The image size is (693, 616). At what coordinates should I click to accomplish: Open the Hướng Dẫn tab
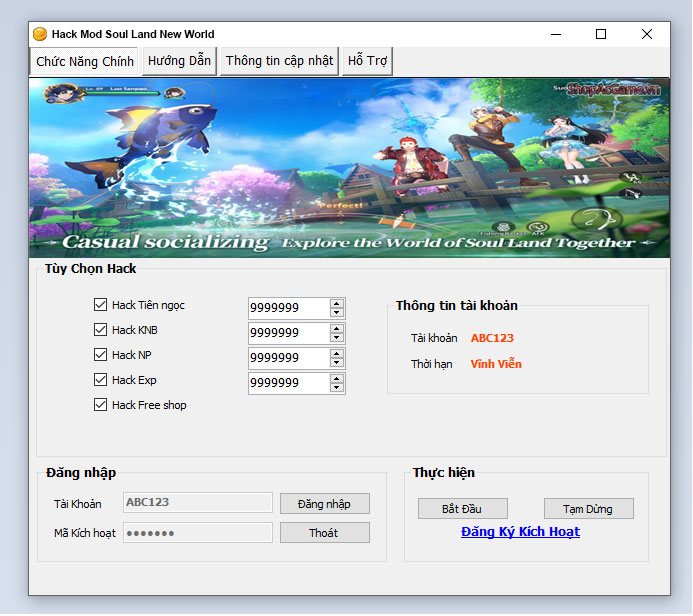tap(179, 61)
